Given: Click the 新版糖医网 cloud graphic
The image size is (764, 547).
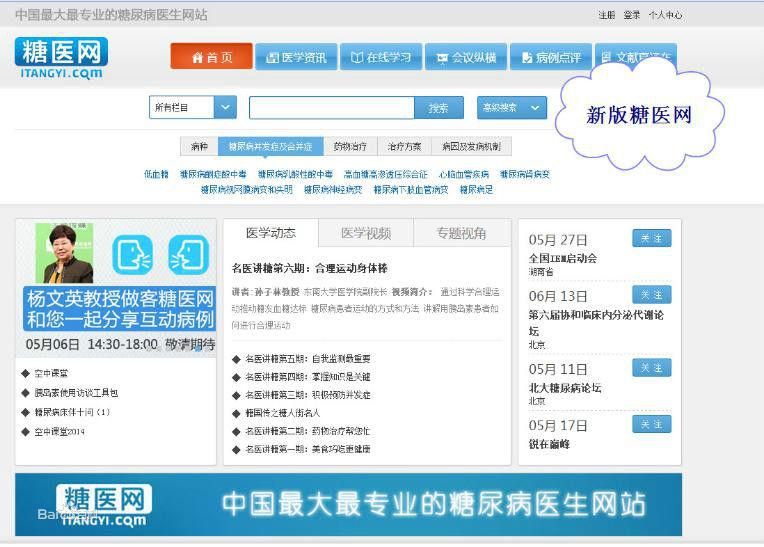Looking at the screenshot, I should click(639, 115).
